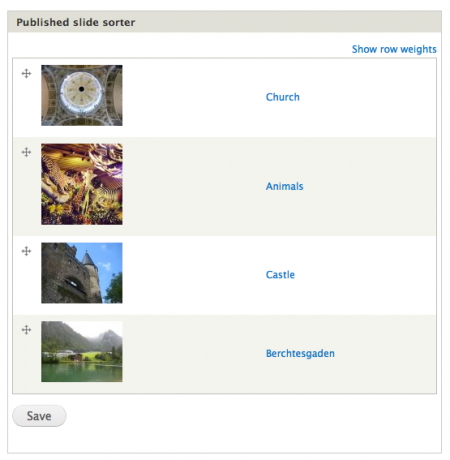Visit the Berchtesgaden slide link
The image size is (450, 460).
coord(300,353)
